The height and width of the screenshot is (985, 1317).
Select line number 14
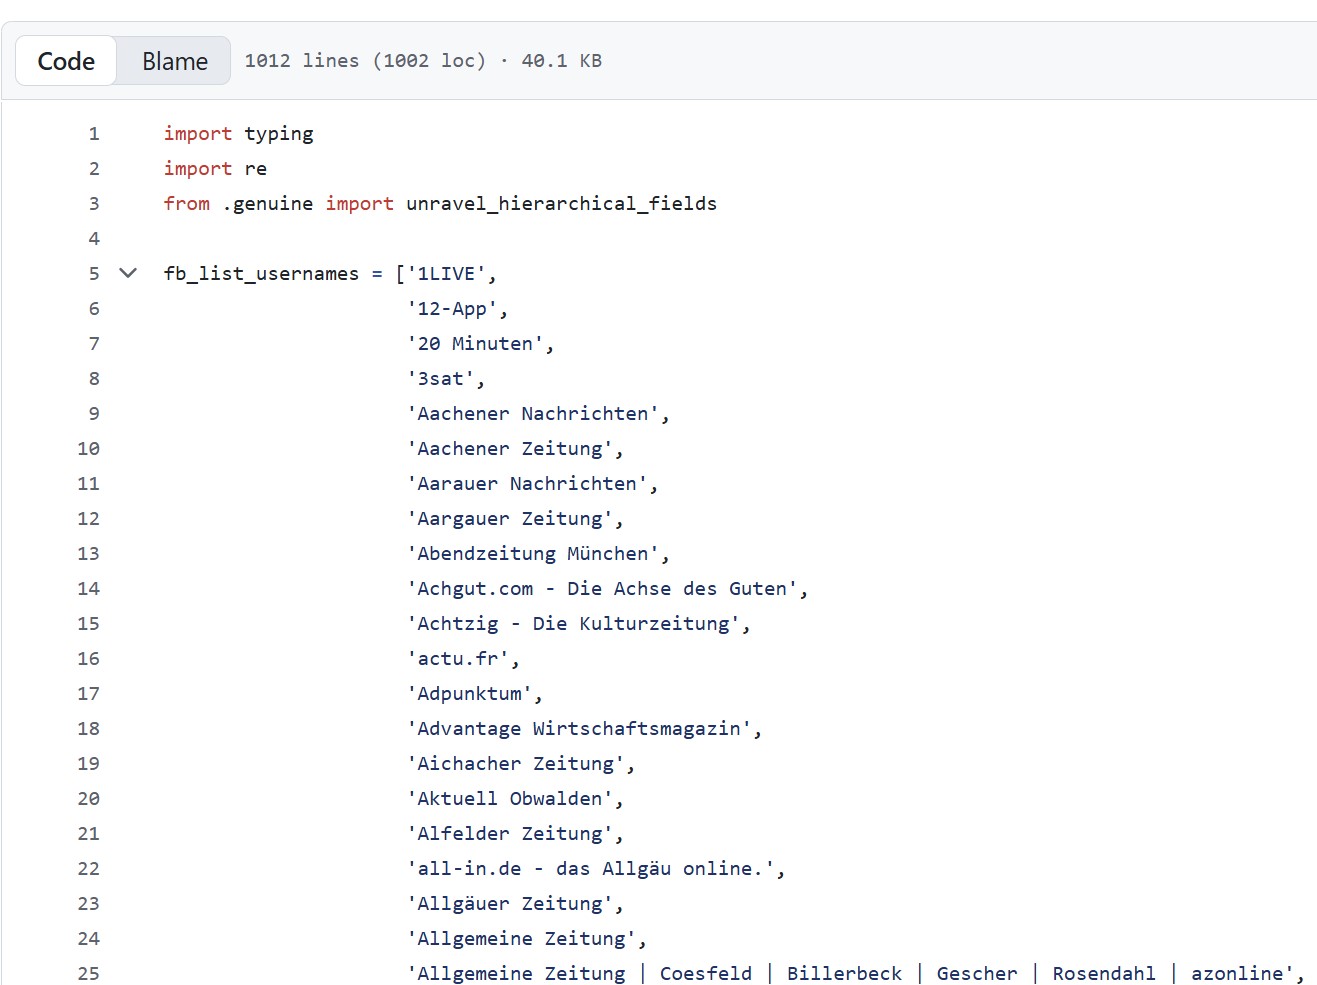click(89, 589)
